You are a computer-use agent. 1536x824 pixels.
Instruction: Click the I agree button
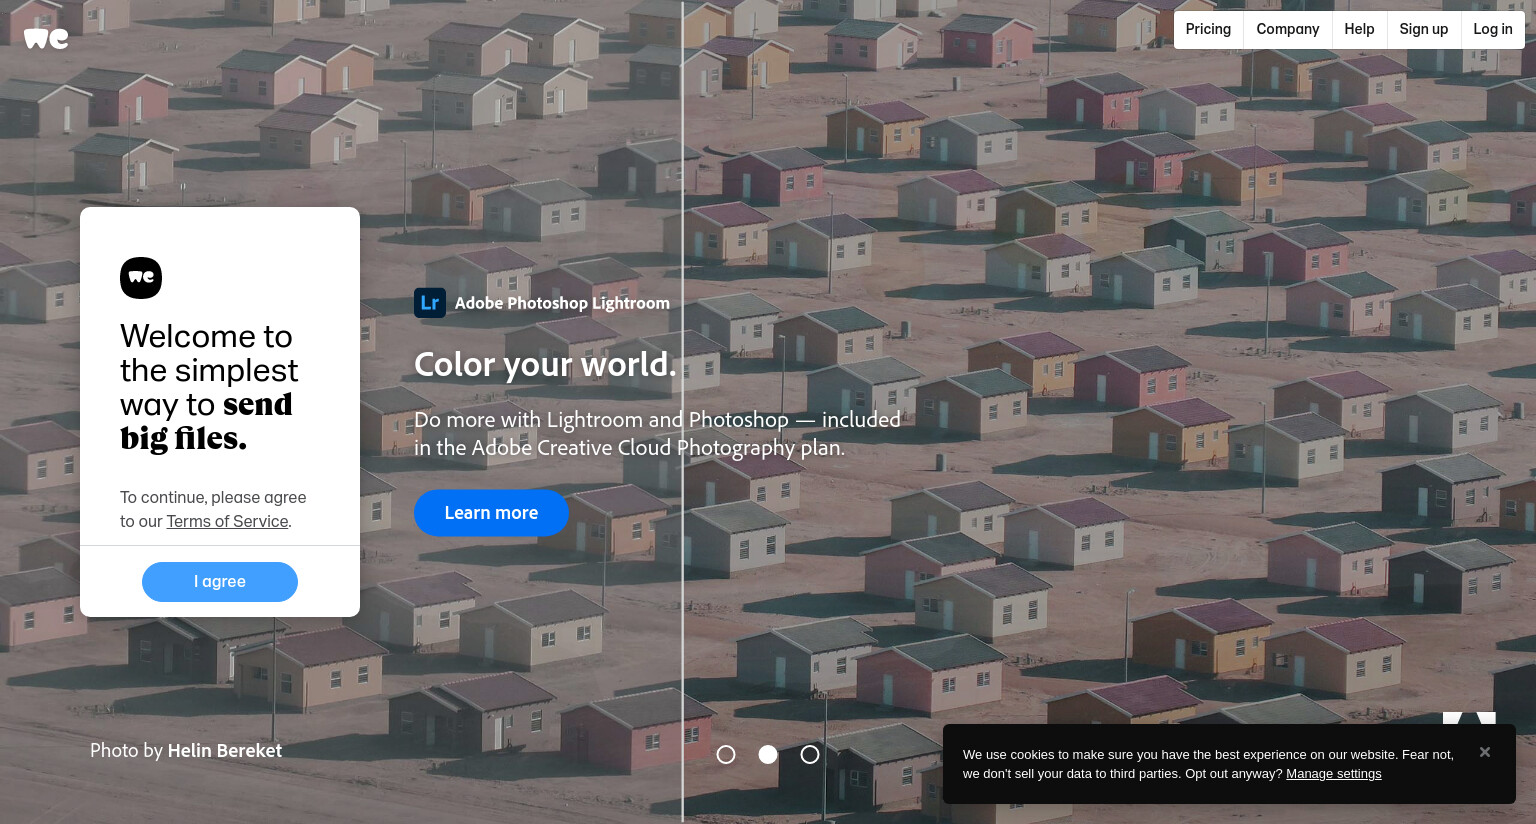(220, 582)
